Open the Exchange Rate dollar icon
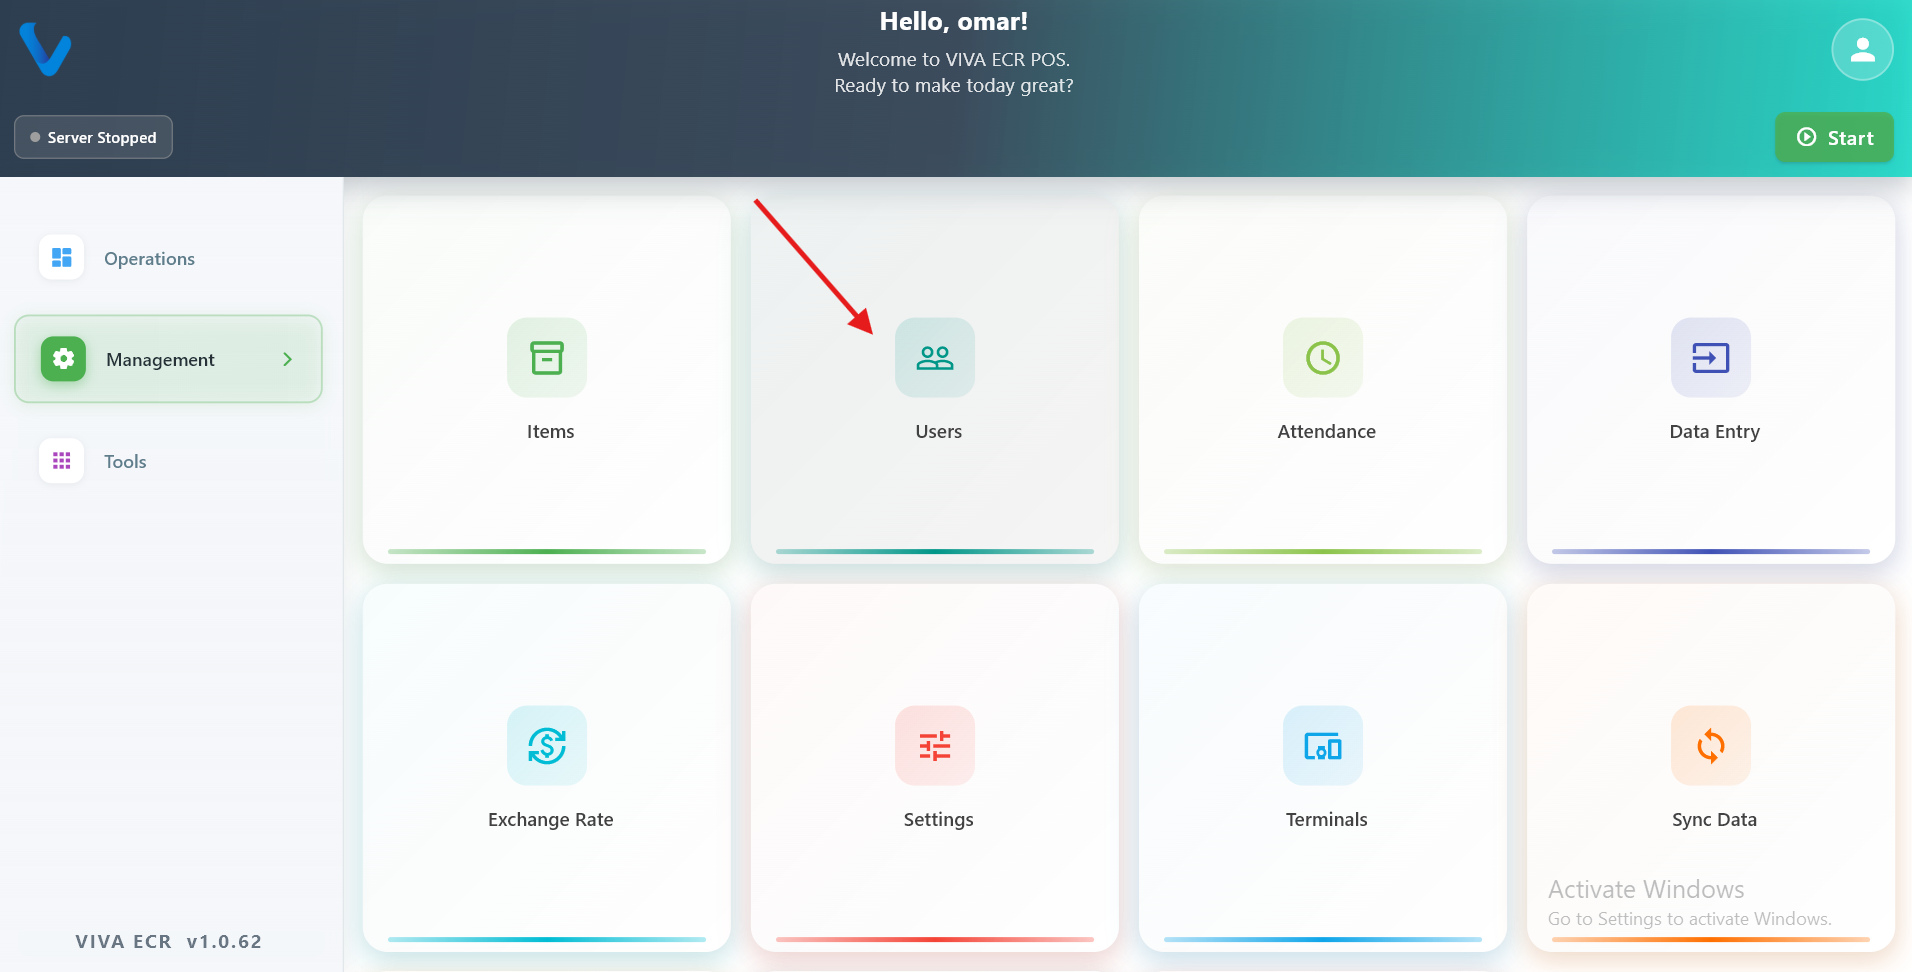This screenshot has width=1912, height=972. pos(547,746)
